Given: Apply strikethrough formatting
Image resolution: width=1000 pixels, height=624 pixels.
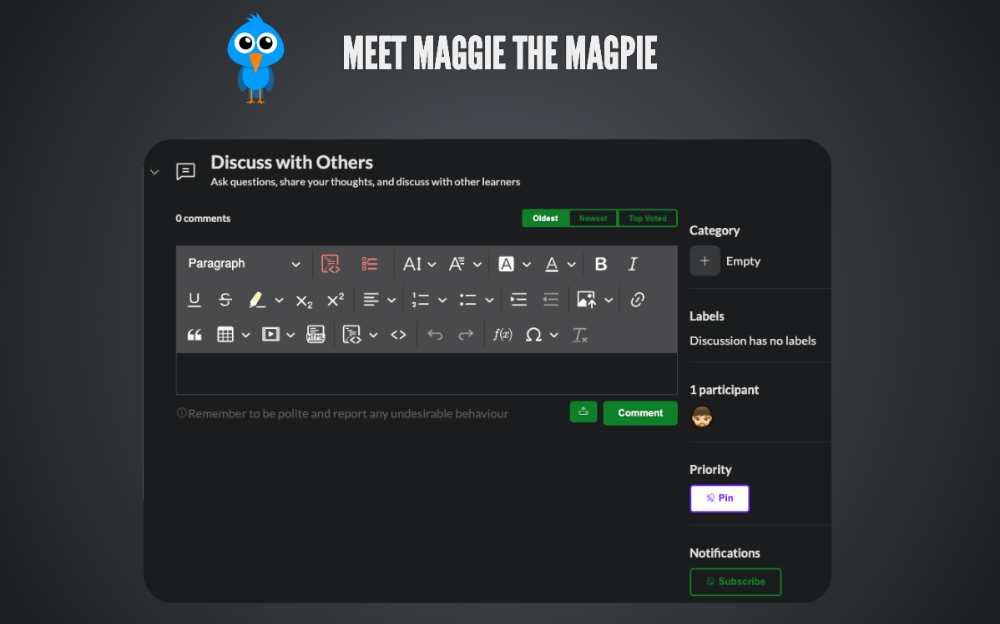Looking at the screenshot, I should 225,300.
